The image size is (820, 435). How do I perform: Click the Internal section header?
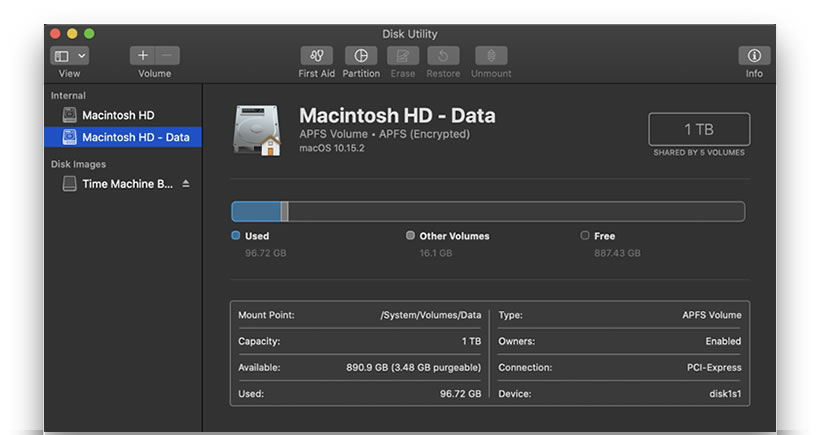point(68,96)
